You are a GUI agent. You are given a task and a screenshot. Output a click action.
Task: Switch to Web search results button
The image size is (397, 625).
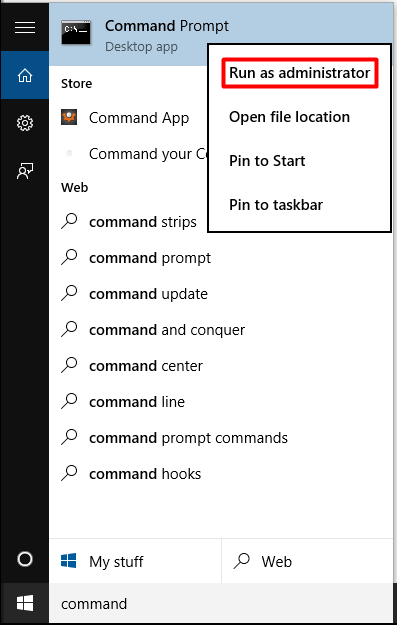tap(307, 561)
